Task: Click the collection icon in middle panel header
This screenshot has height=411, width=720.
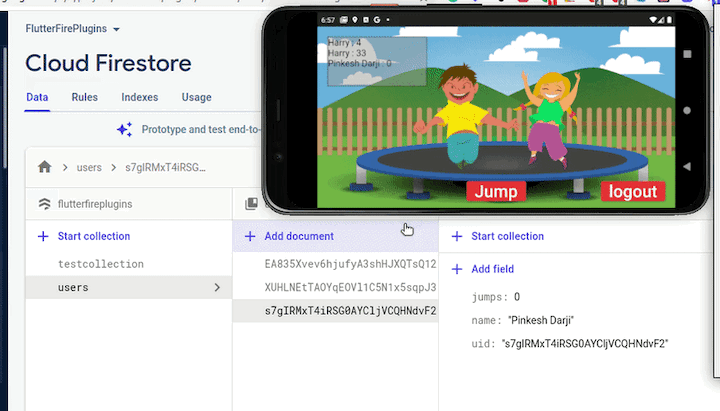Action: [x=251, y=203]
